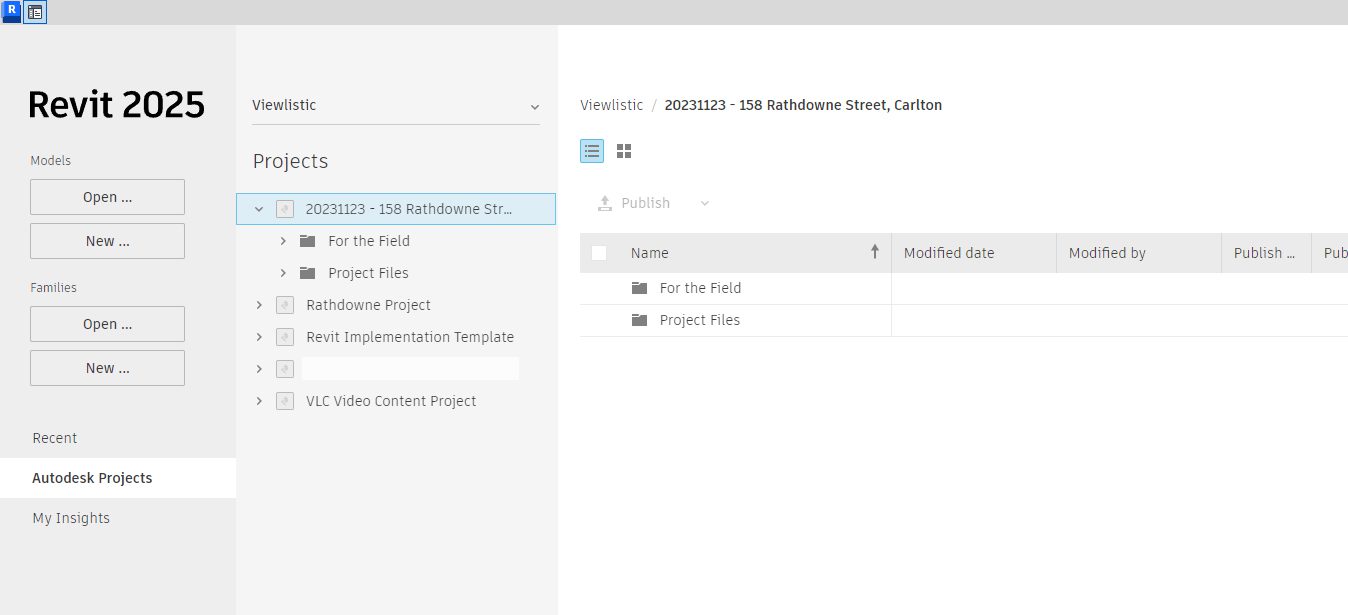The height and width of the screenshot is (615, 1348).
Task: Collapse the 20231123 - 158 Rathdowne project
Action: [259, 209]
